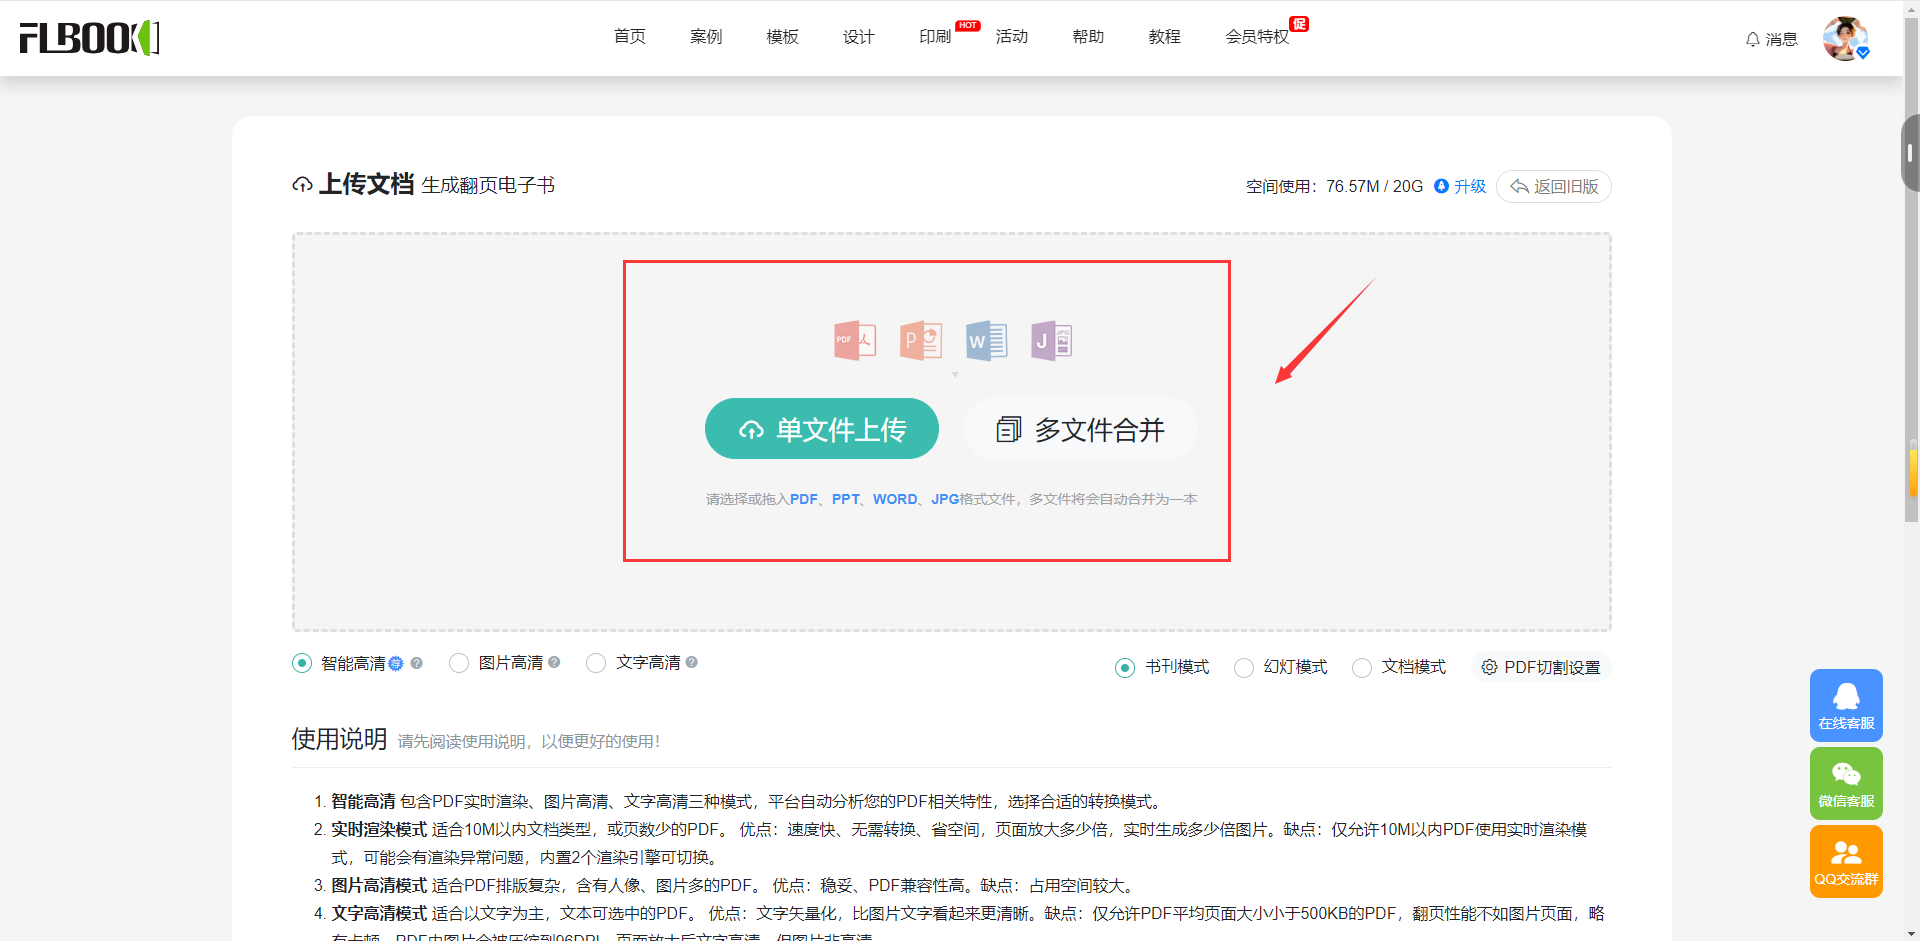Expand the file format list arrow
Viewport: 1920px width, 941px height.
click(x=955, y=374)
